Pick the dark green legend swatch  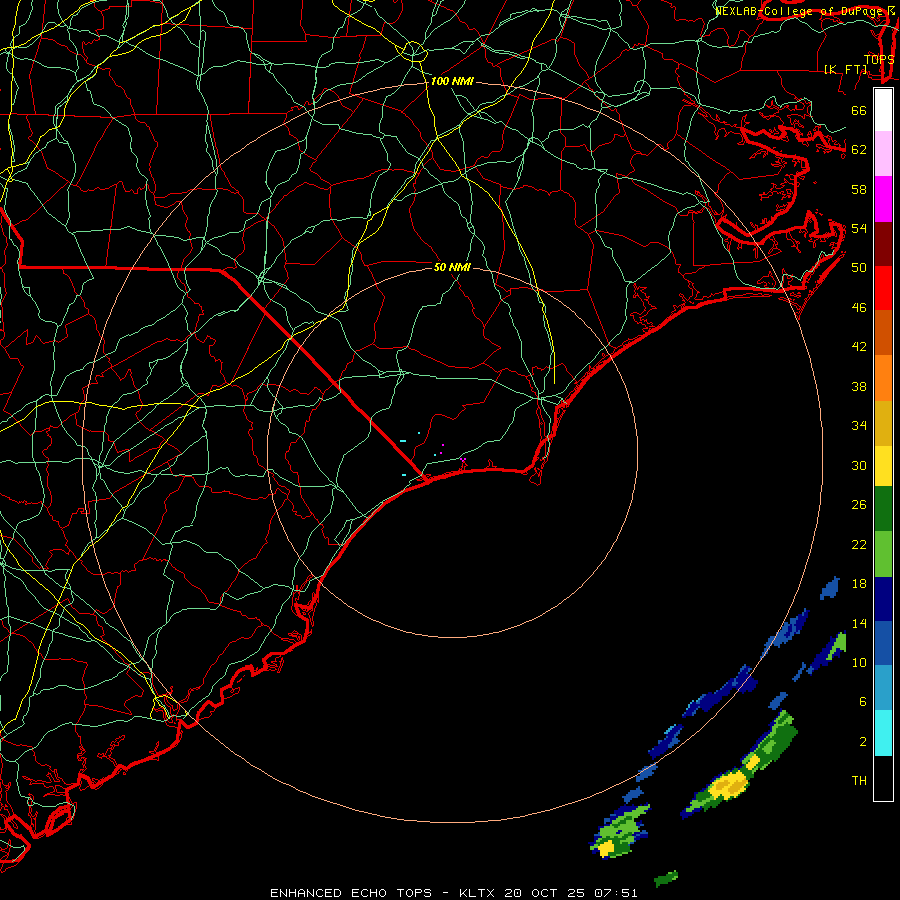(883, 509)
